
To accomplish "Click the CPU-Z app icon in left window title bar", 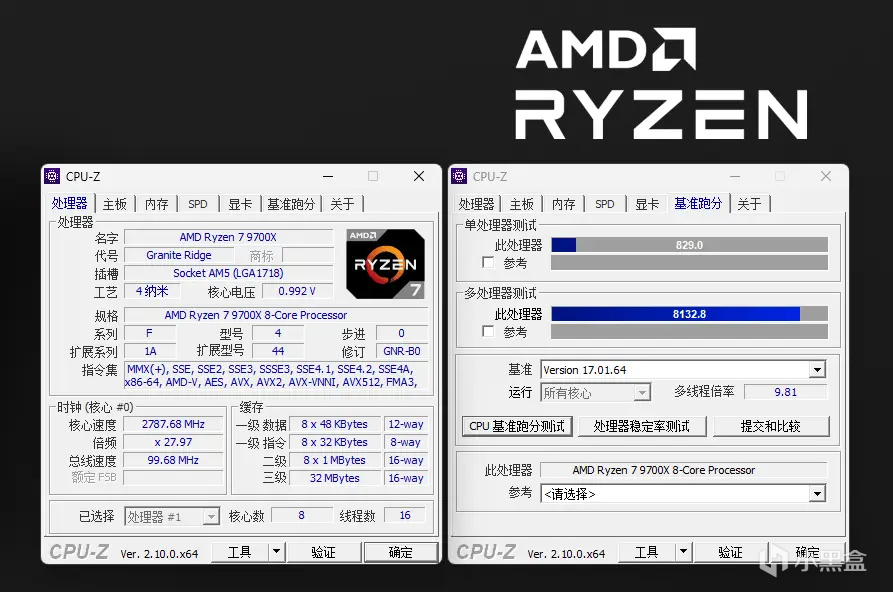I will pos(52,176).
